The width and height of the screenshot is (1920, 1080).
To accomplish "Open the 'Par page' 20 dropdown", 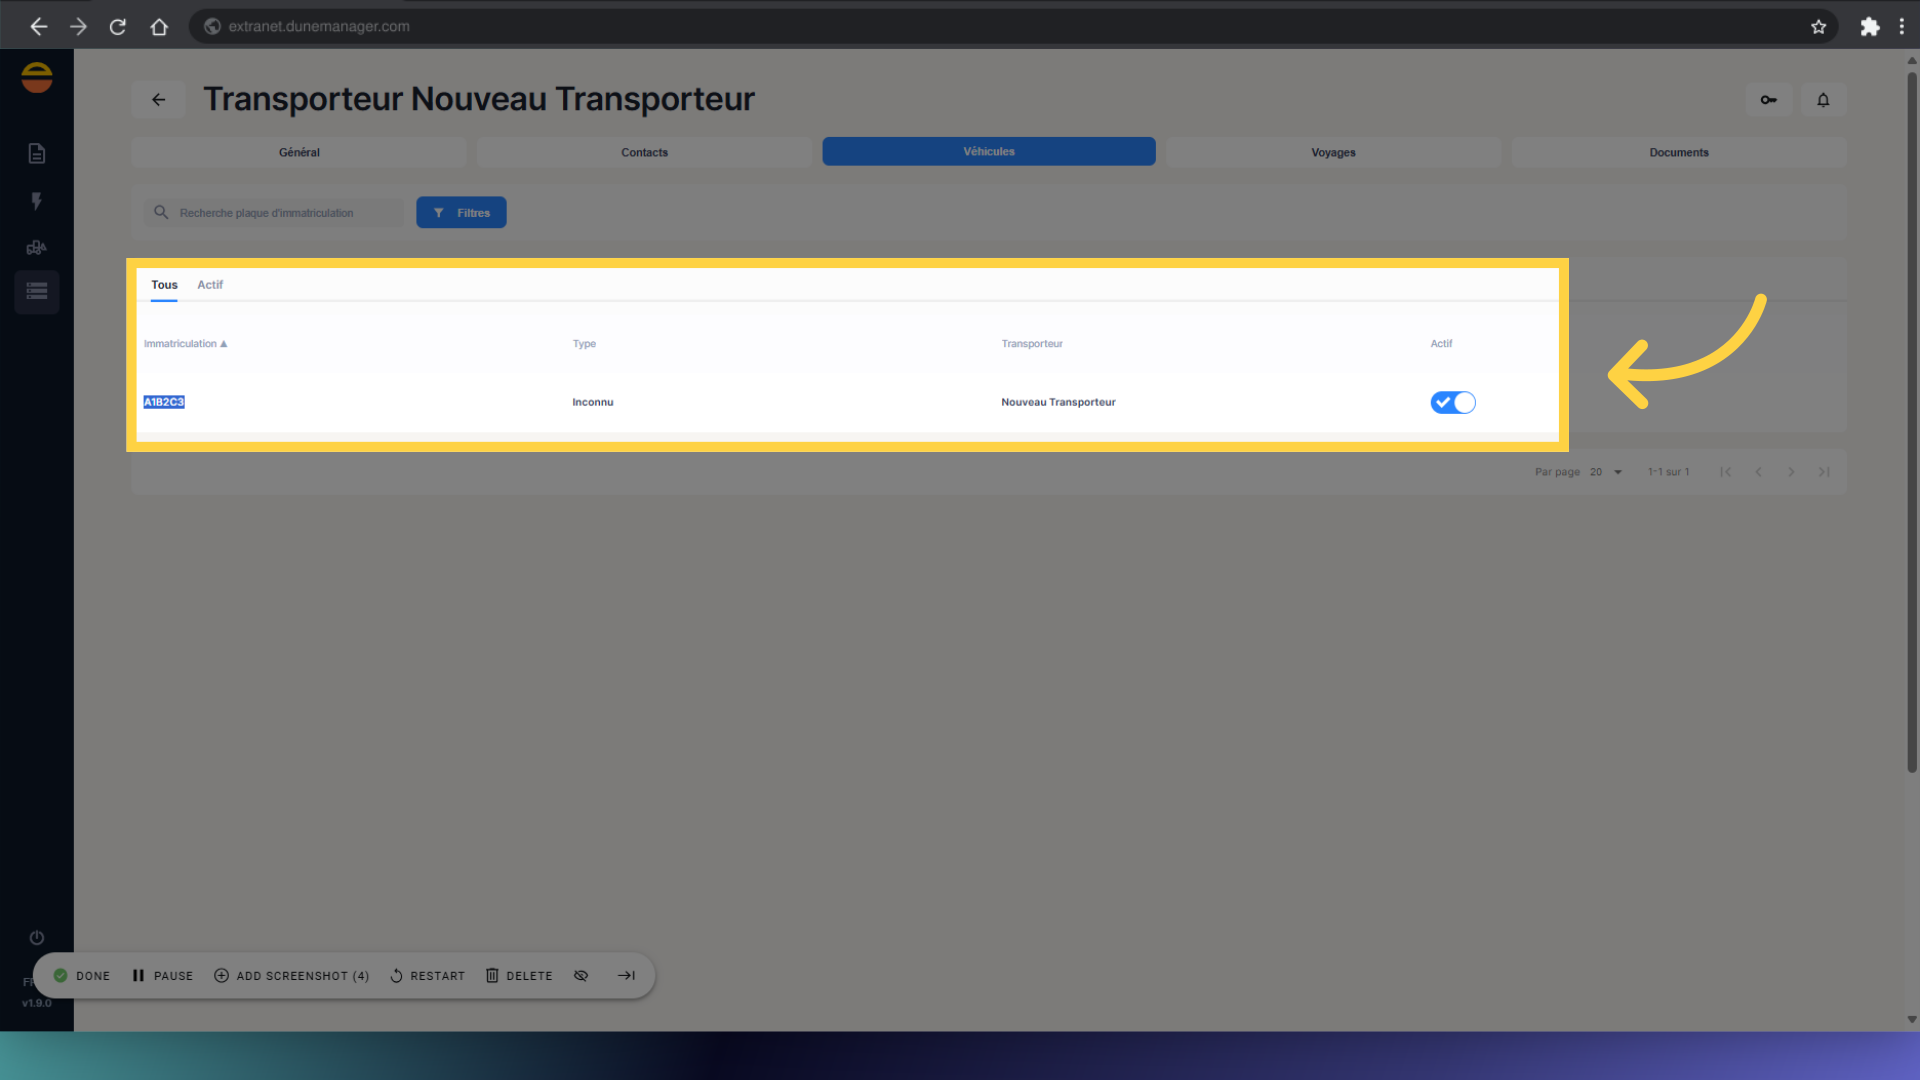I will point(1604,471).
